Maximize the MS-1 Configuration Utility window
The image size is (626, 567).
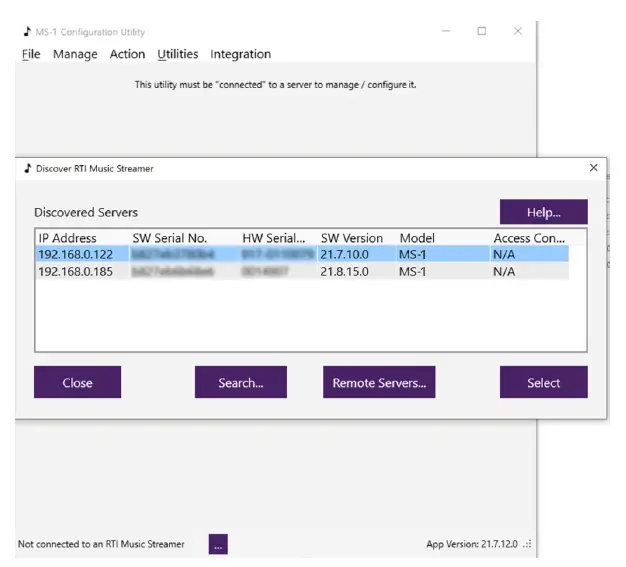pyautogui.click(x=481, y=31)
